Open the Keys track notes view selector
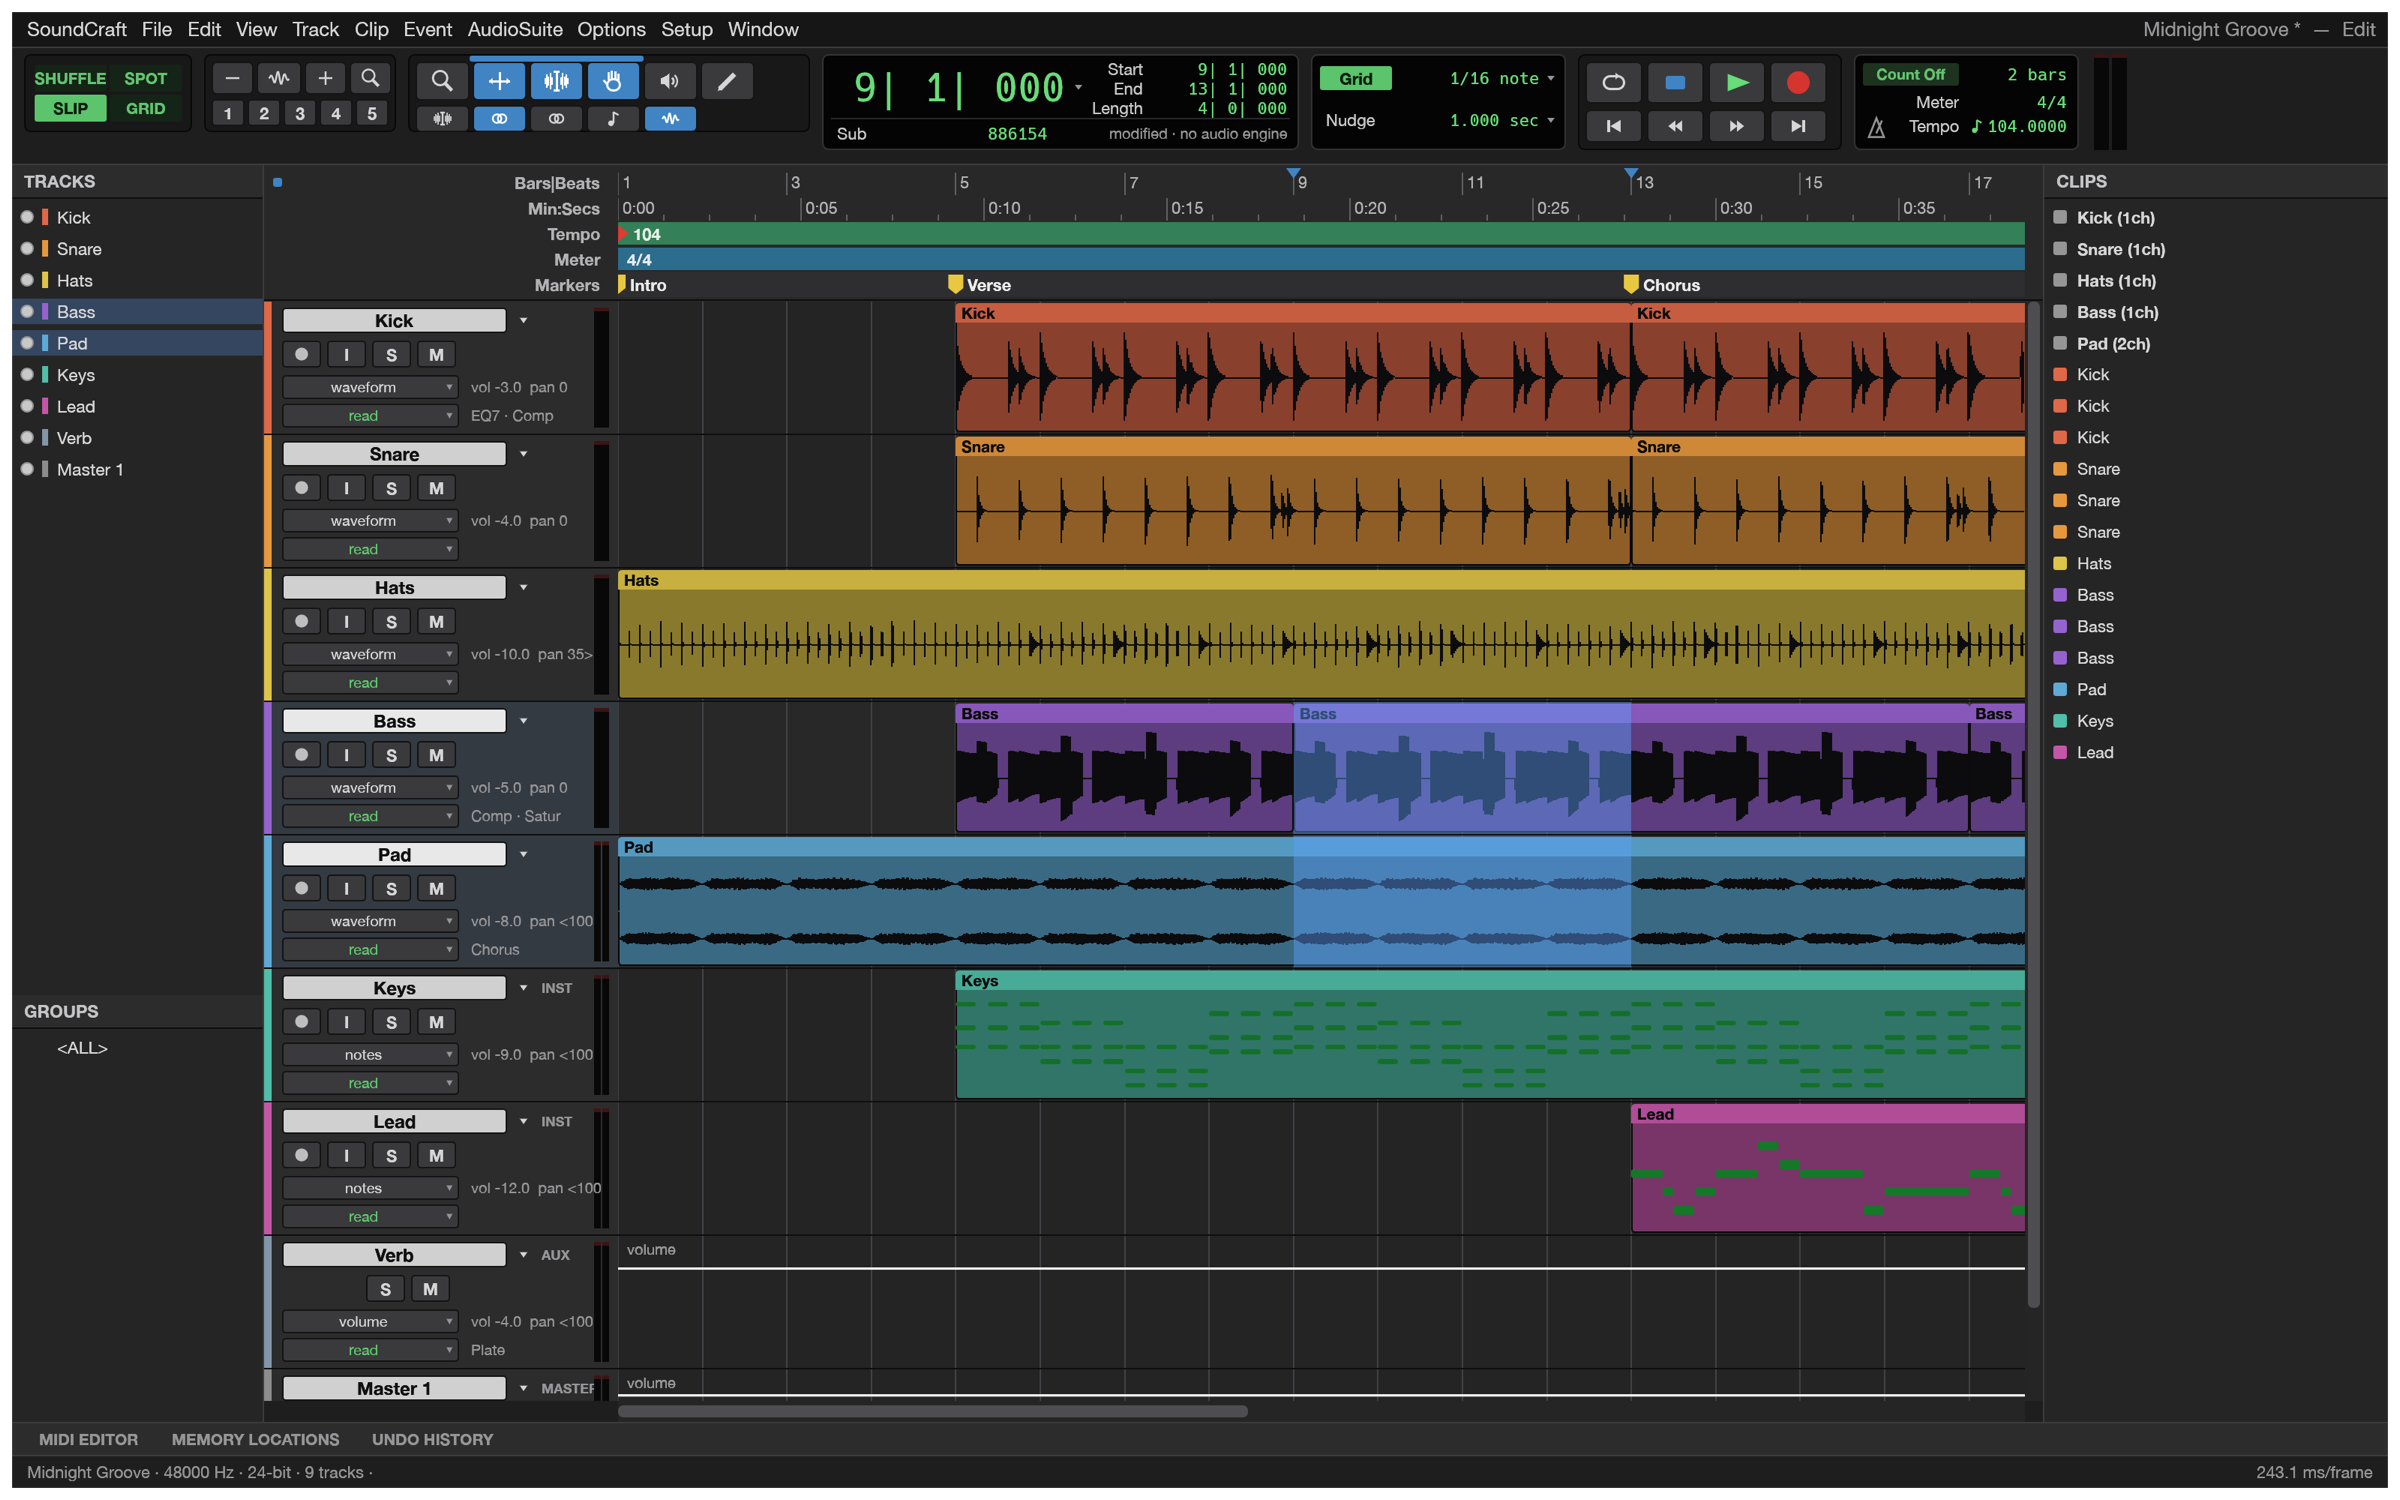The height and width of the screenshot is (1500, 2400). tap(369, 1054)
